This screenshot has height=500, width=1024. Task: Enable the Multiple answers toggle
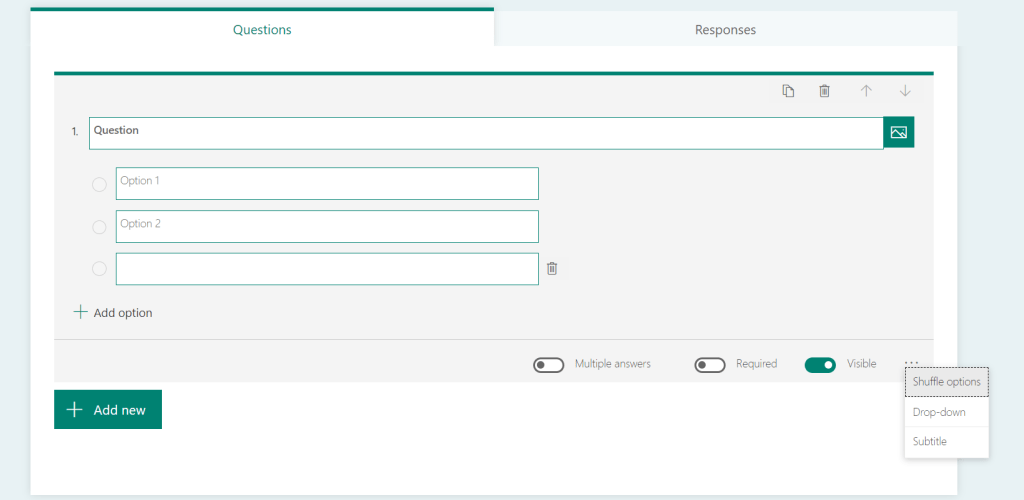coord(549,365)
